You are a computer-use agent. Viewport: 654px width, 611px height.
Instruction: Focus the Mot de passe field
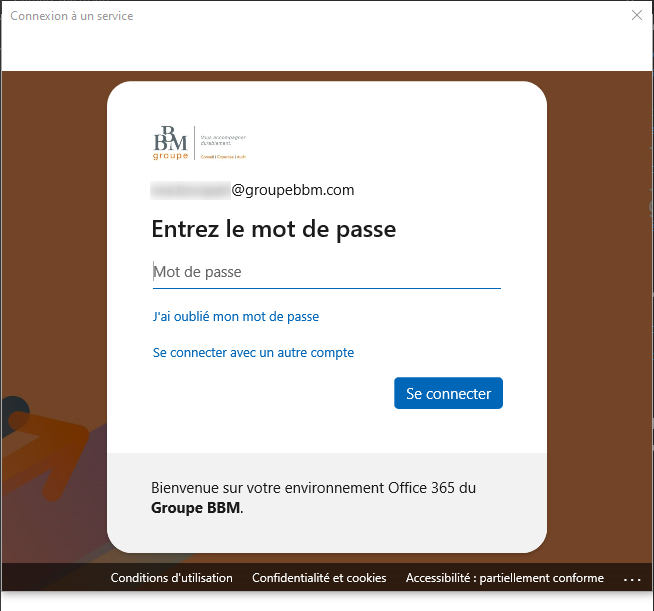326,272
